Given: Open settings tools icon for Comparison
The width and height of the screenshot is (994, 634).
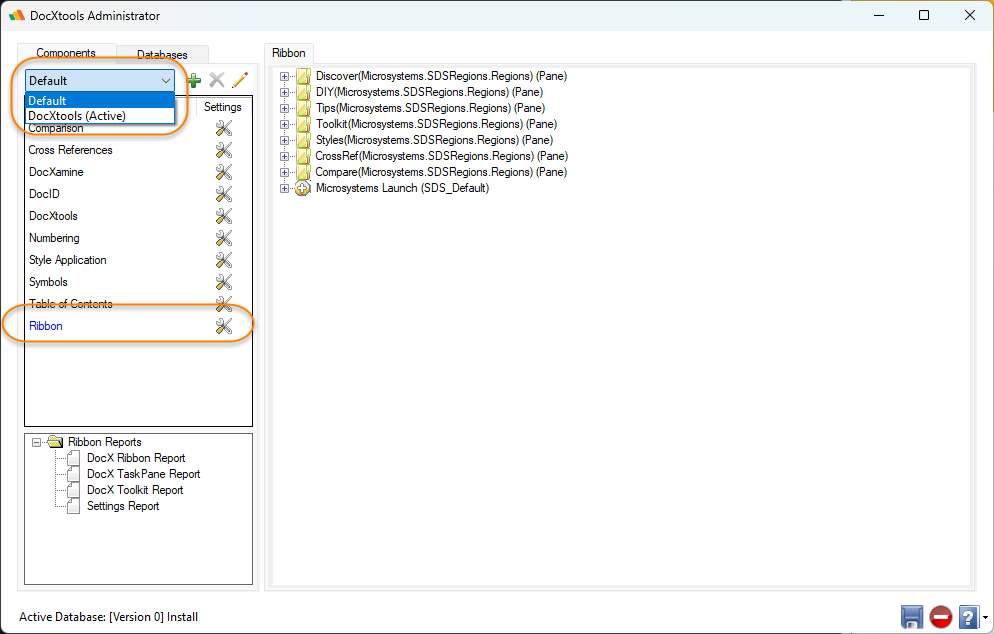Looking at the screenshot, I should (224, 128).
